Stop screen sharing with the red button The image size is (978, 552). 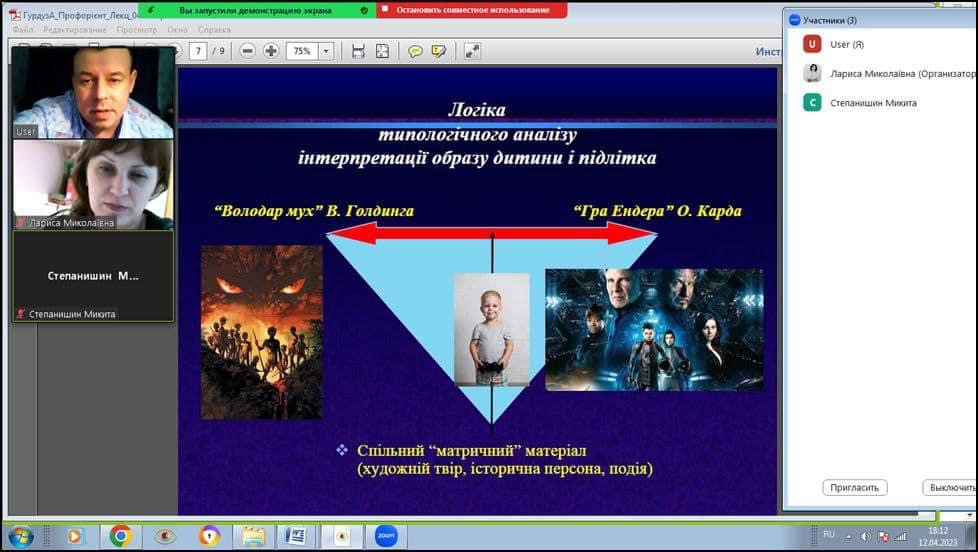tap(472, 10)
